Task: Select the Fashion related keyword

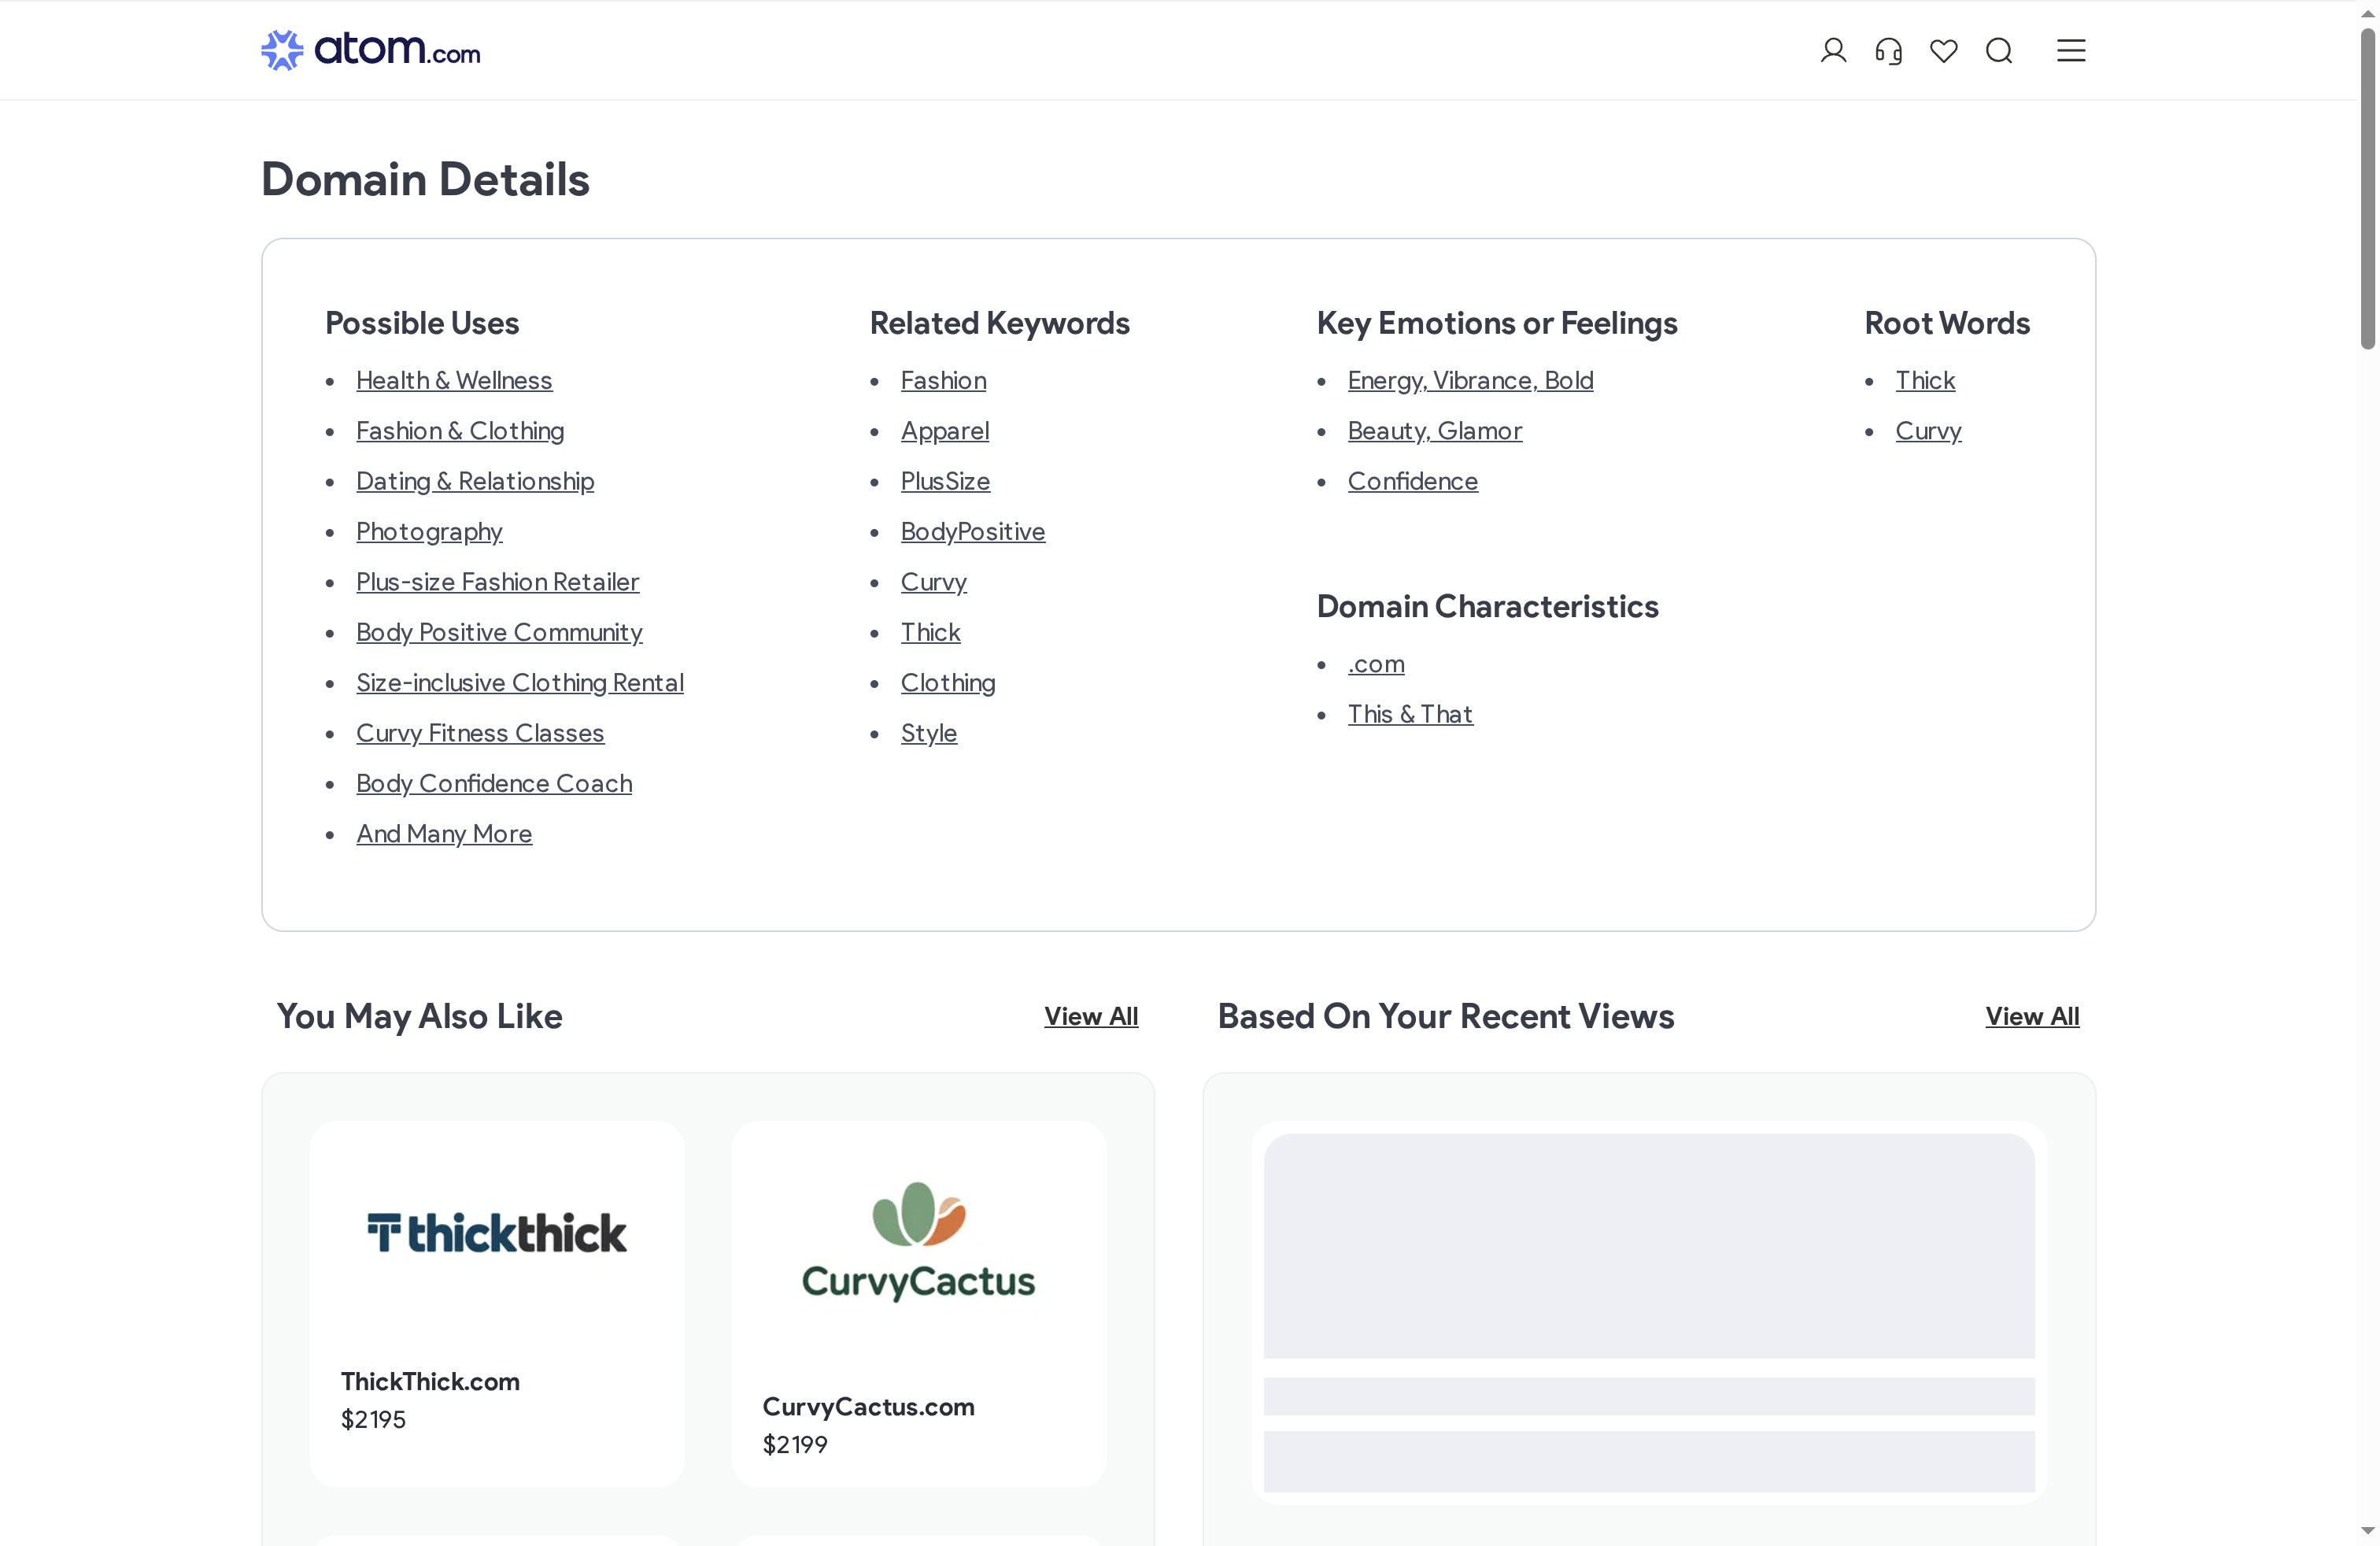Action: [943, 381]
